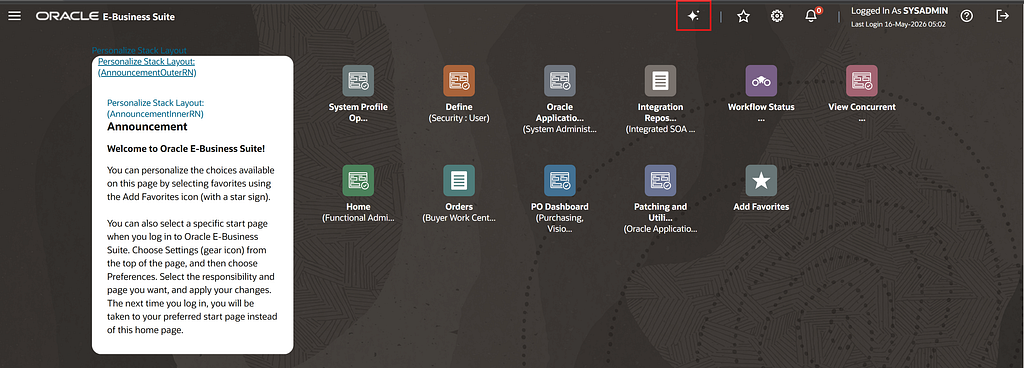Click the "Integration Repos..." tile label
The image size is (1024, 368).
[660, 112]
